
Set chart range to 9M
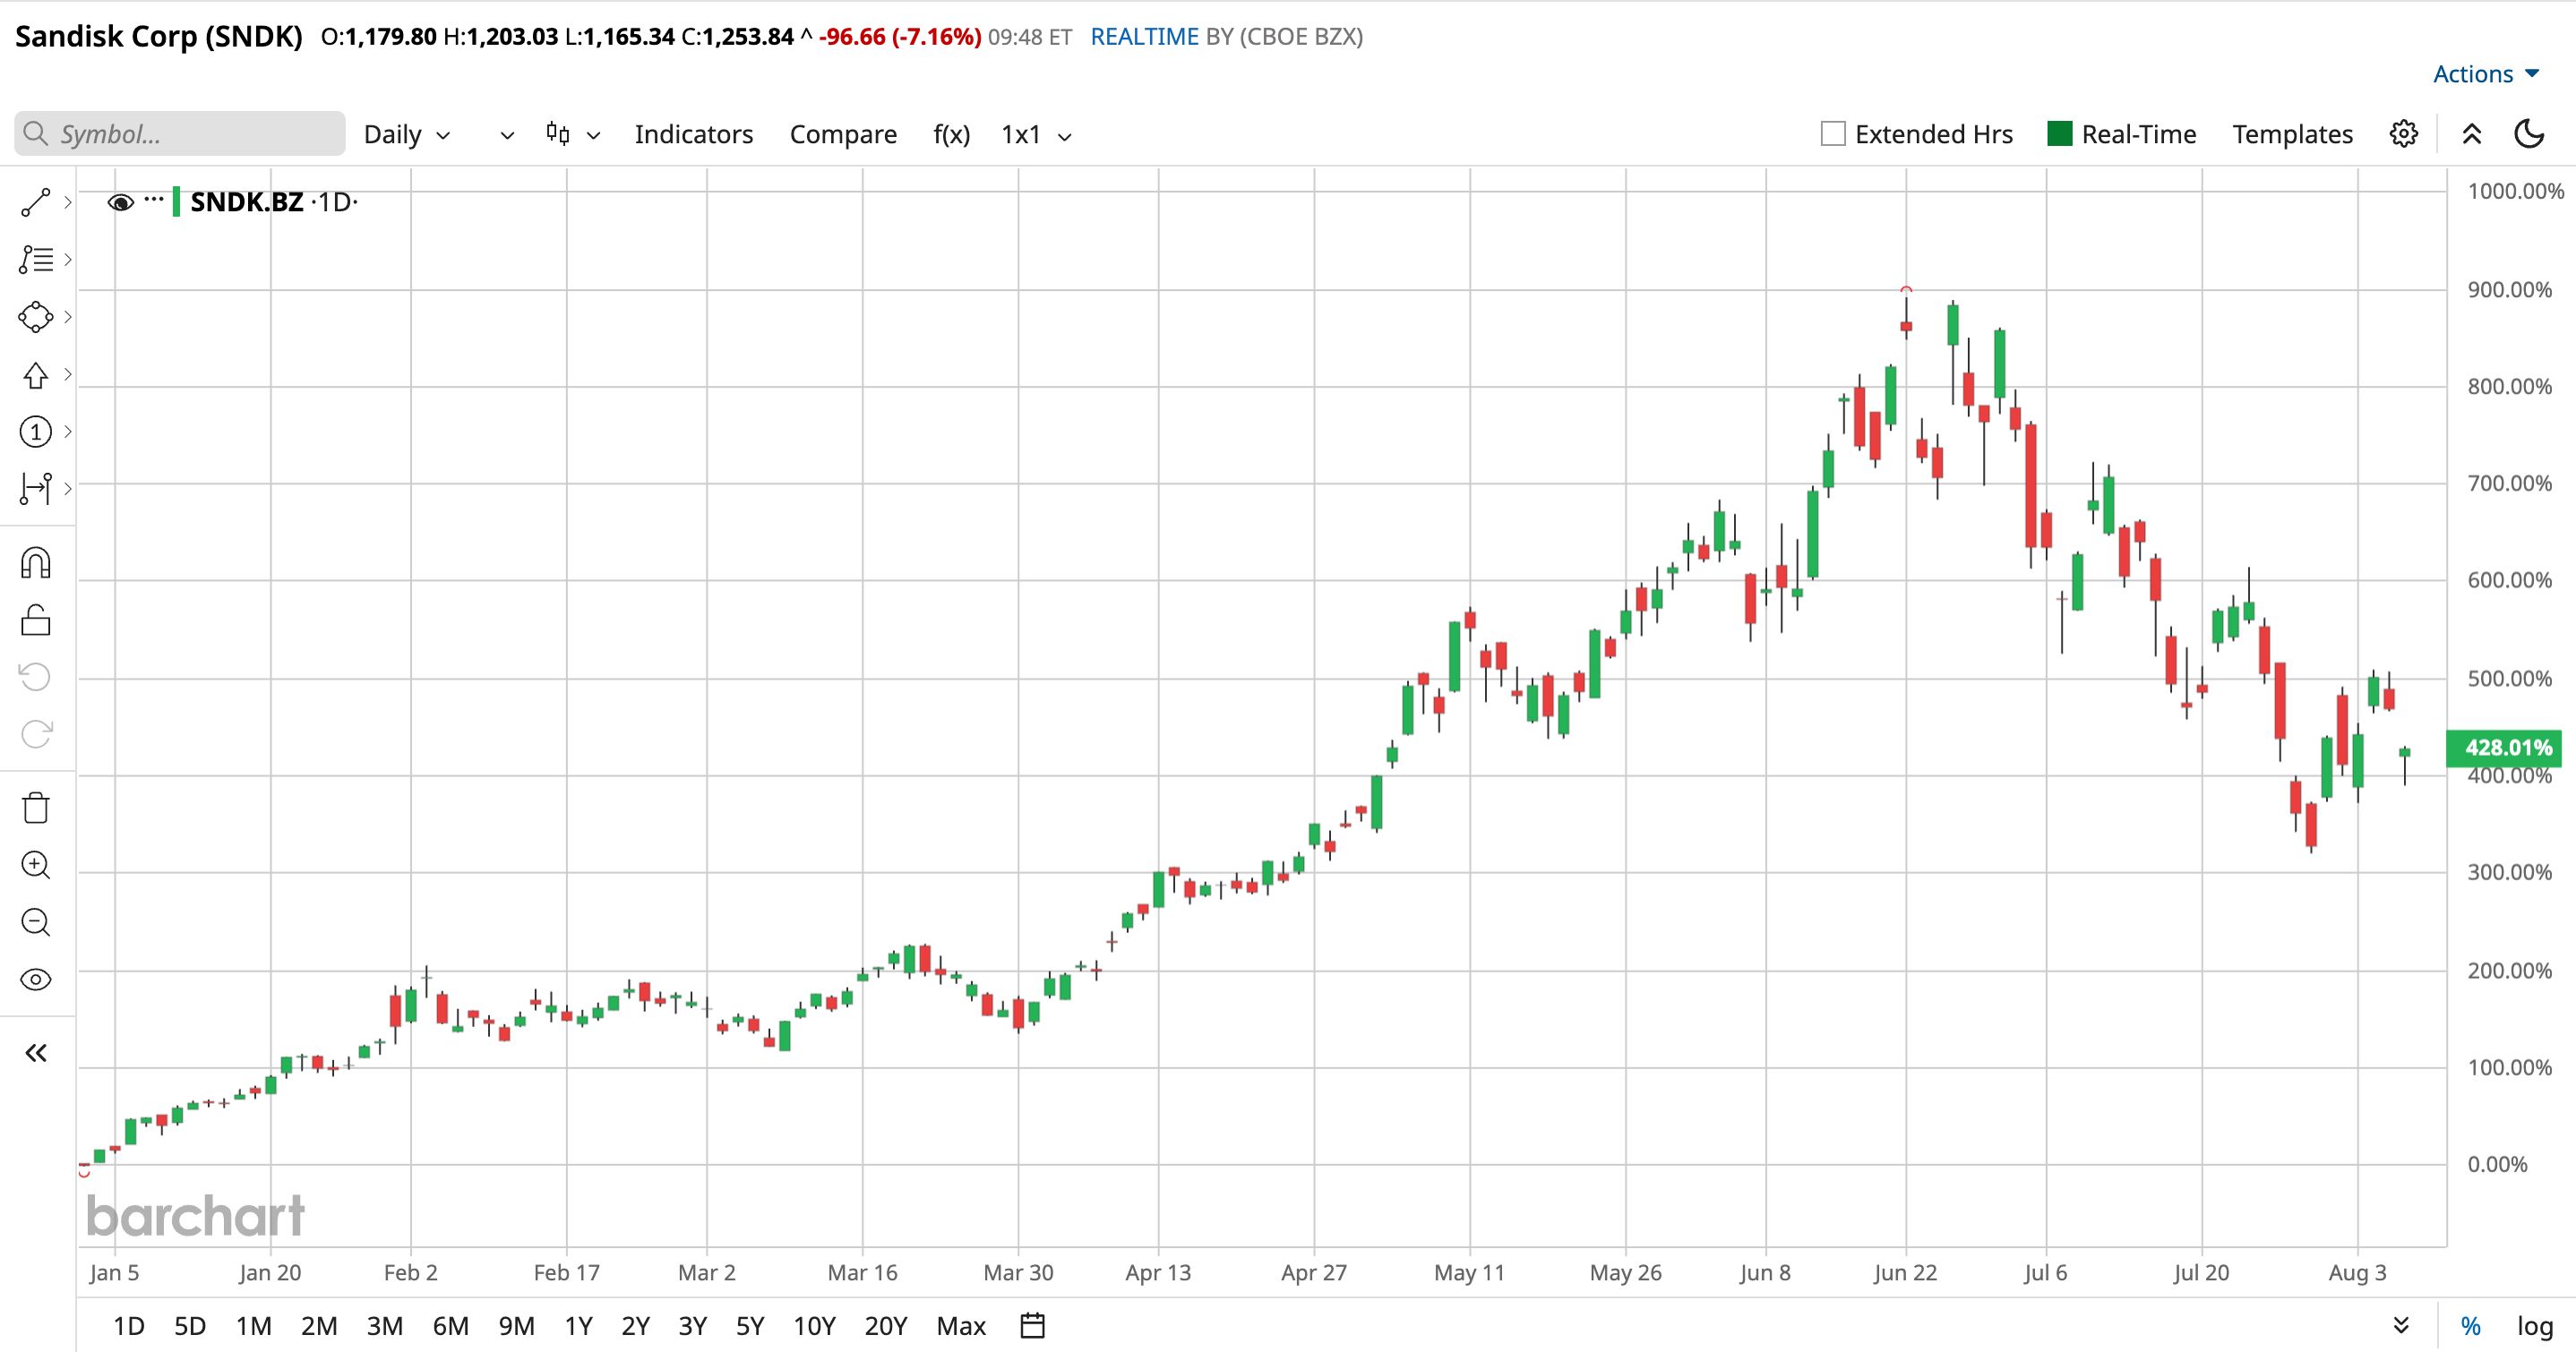point(517,1326)
